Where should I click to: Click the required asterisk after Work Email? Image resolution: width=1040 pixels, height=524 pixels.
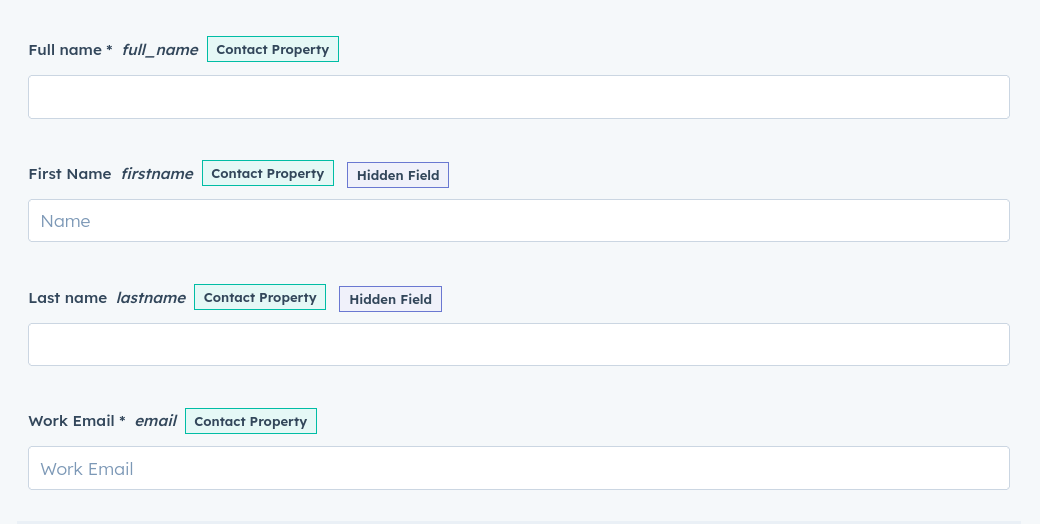pos(122,421)
